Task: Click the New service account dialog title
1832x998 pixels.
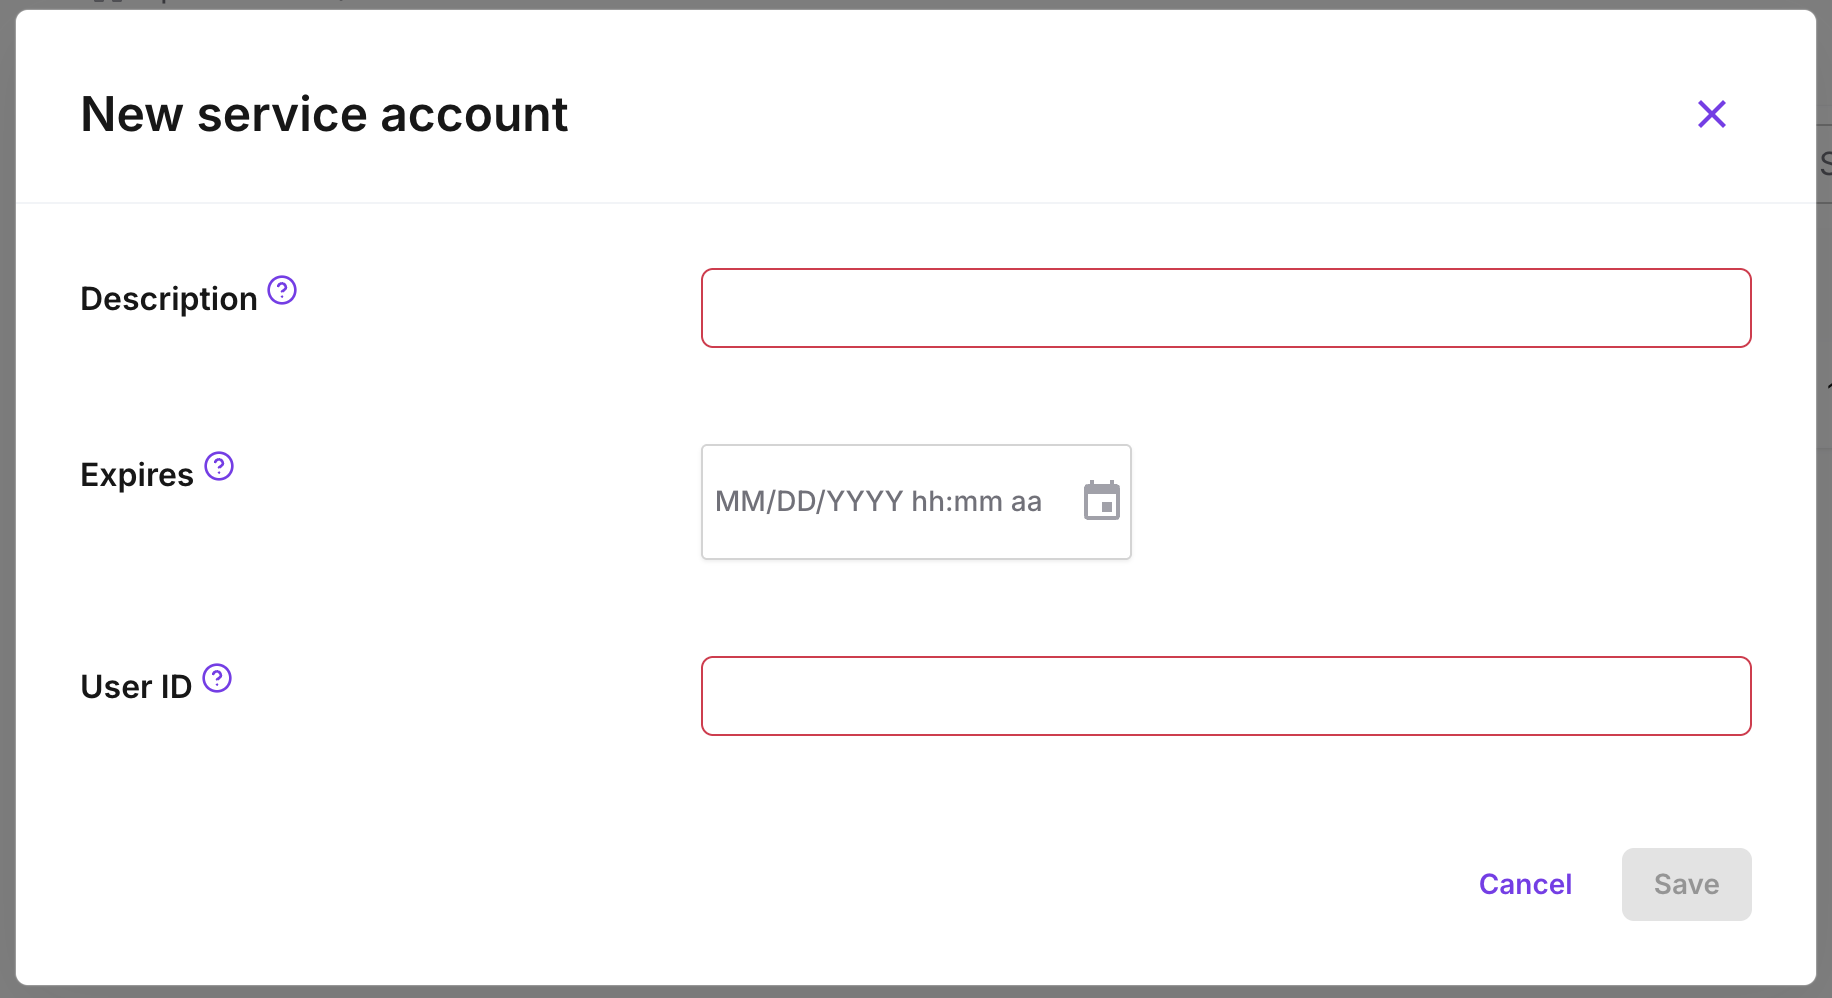Action: 324,114
